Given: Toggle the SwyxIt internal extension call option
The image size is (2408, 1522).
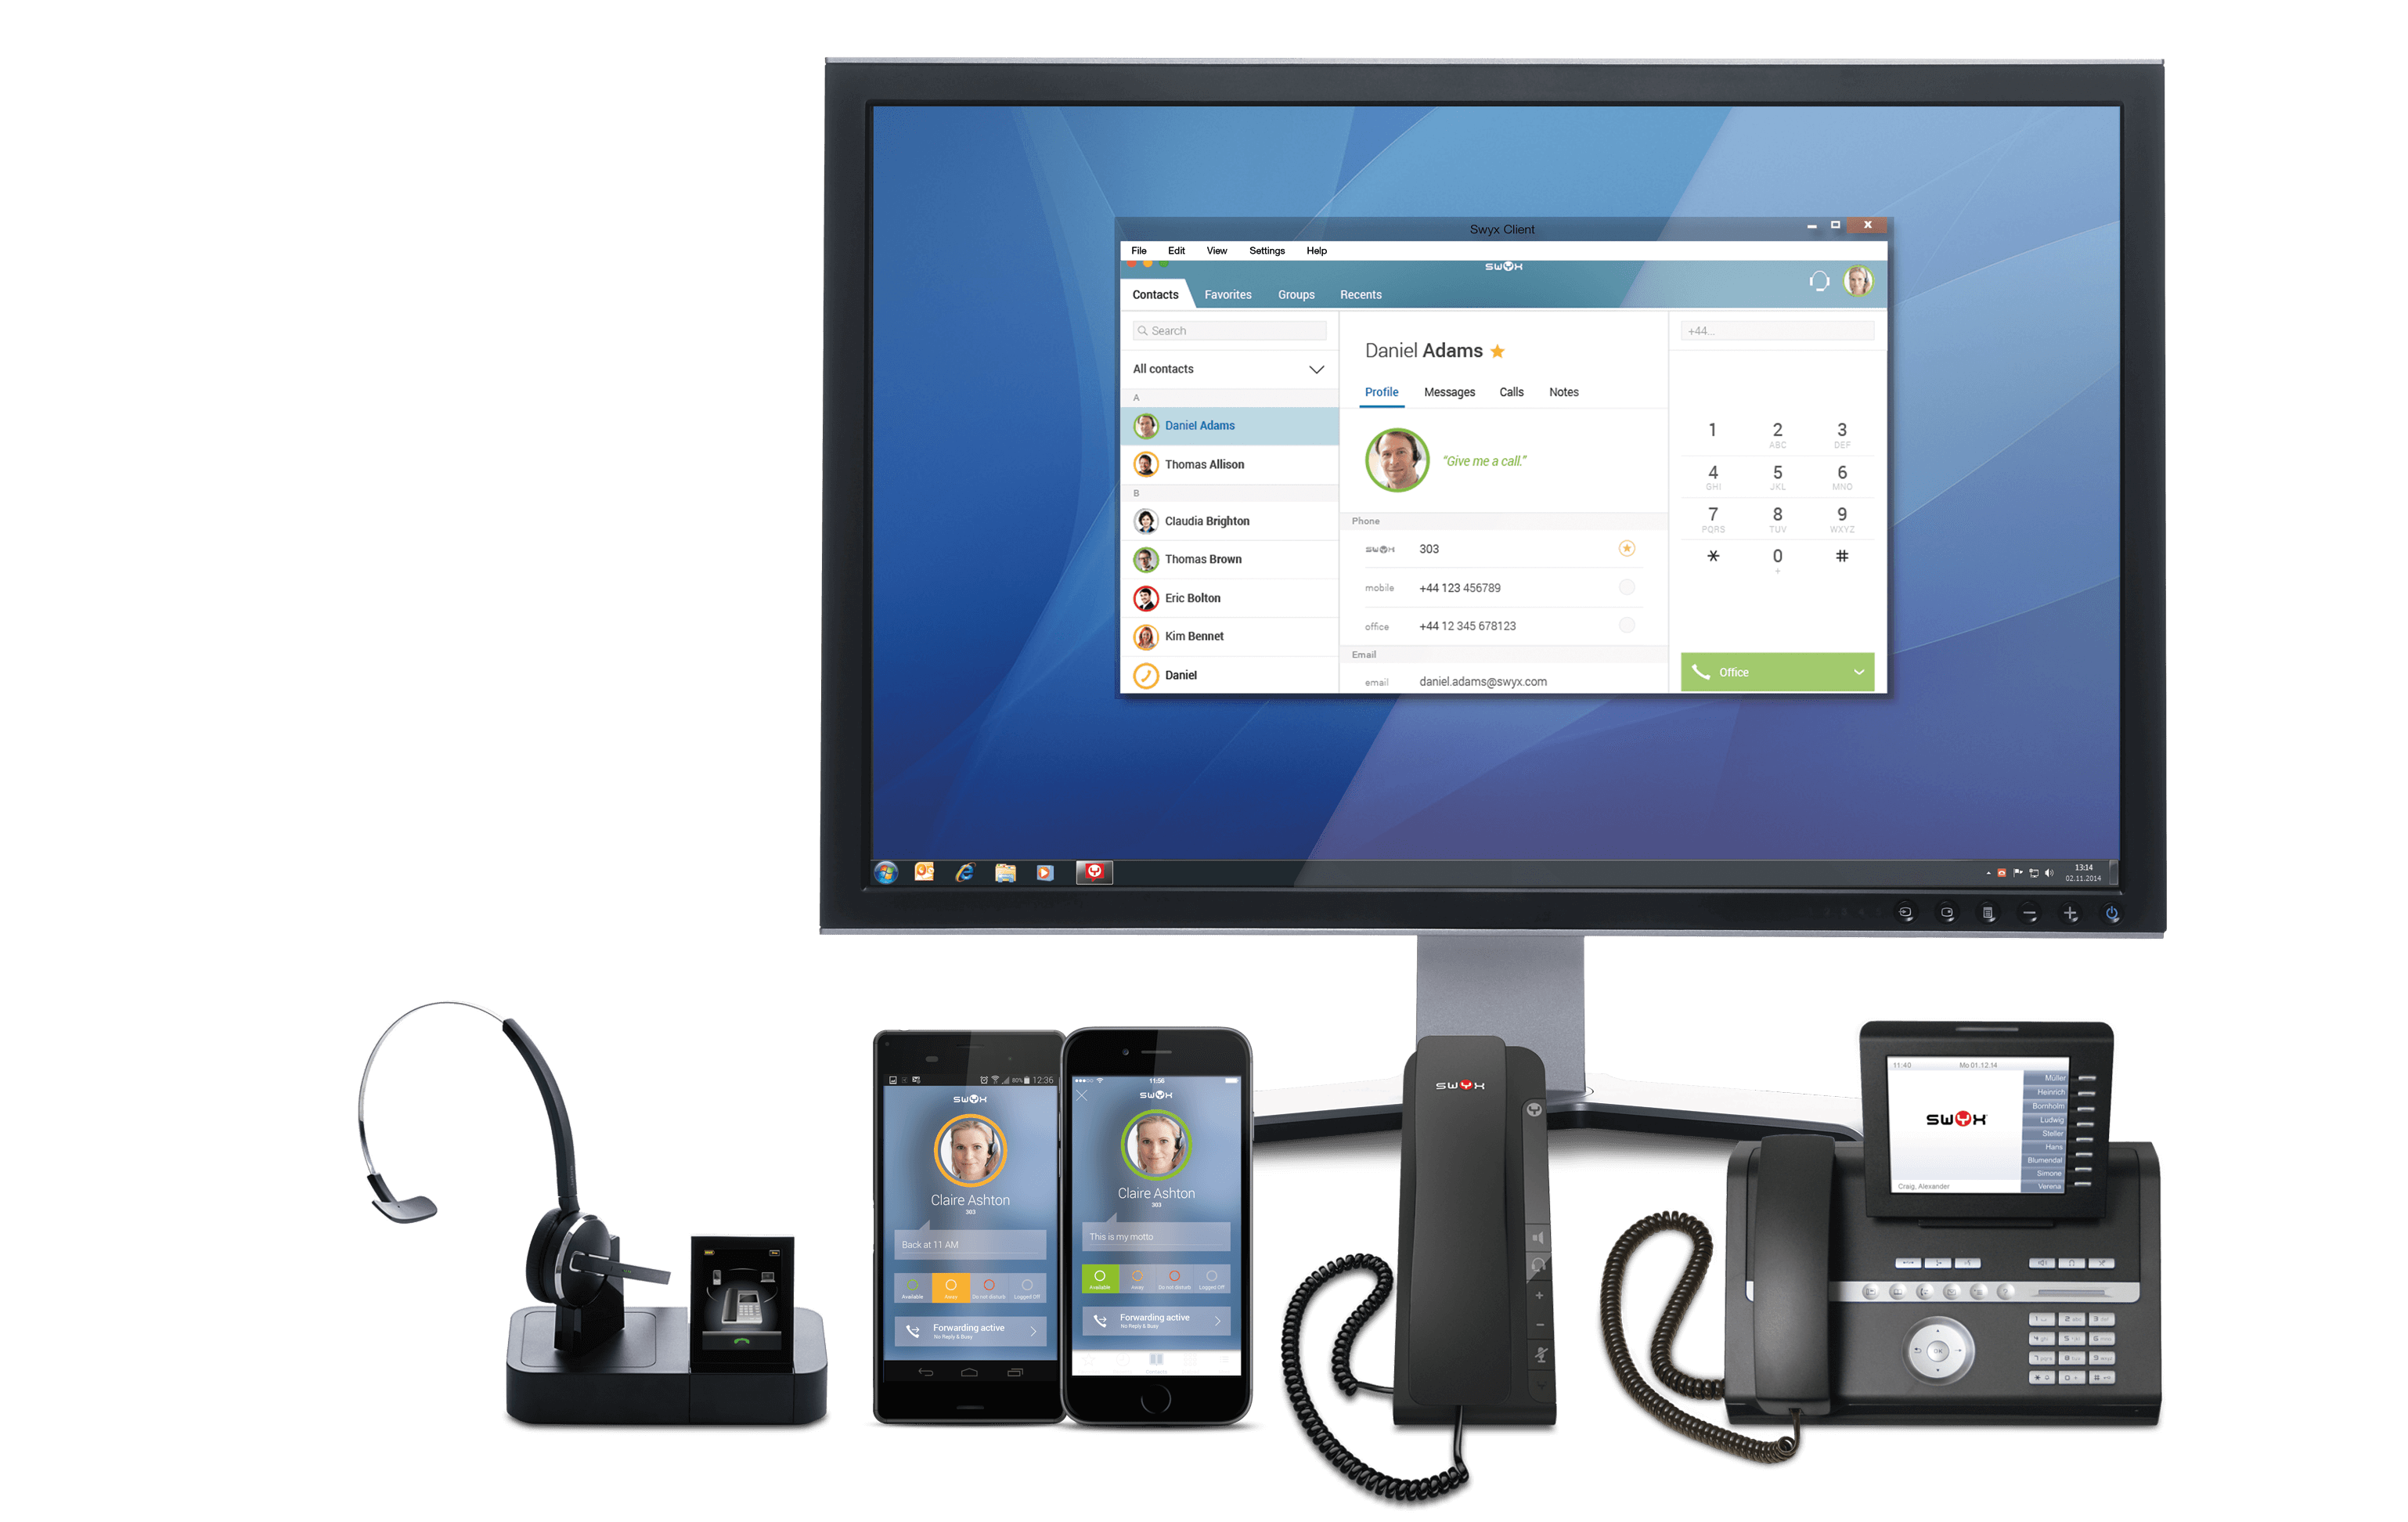Looking at the screenshot, I should point(1628,547).
